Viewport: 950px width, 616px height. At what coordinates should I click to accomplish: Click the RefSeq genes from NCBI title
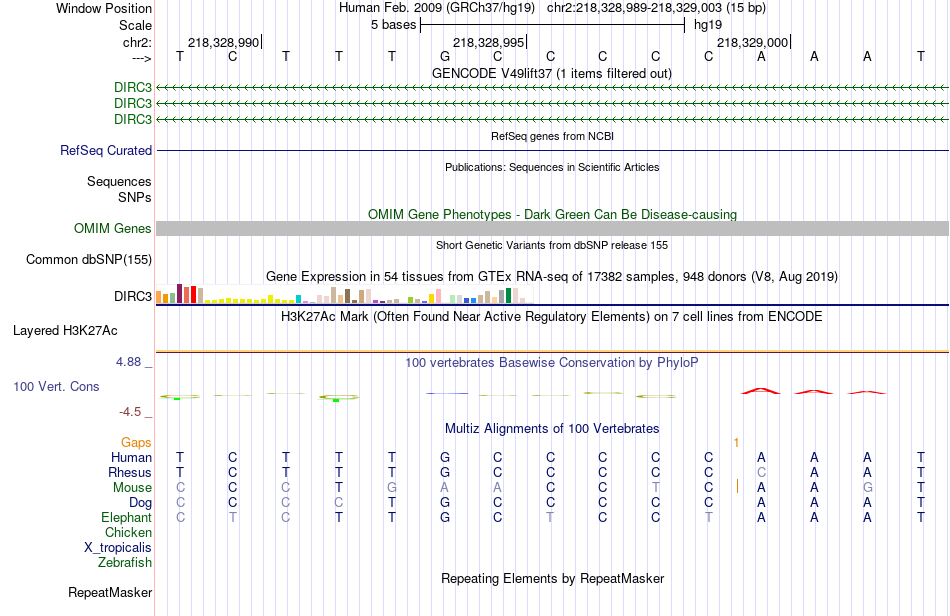coord(553,136)
